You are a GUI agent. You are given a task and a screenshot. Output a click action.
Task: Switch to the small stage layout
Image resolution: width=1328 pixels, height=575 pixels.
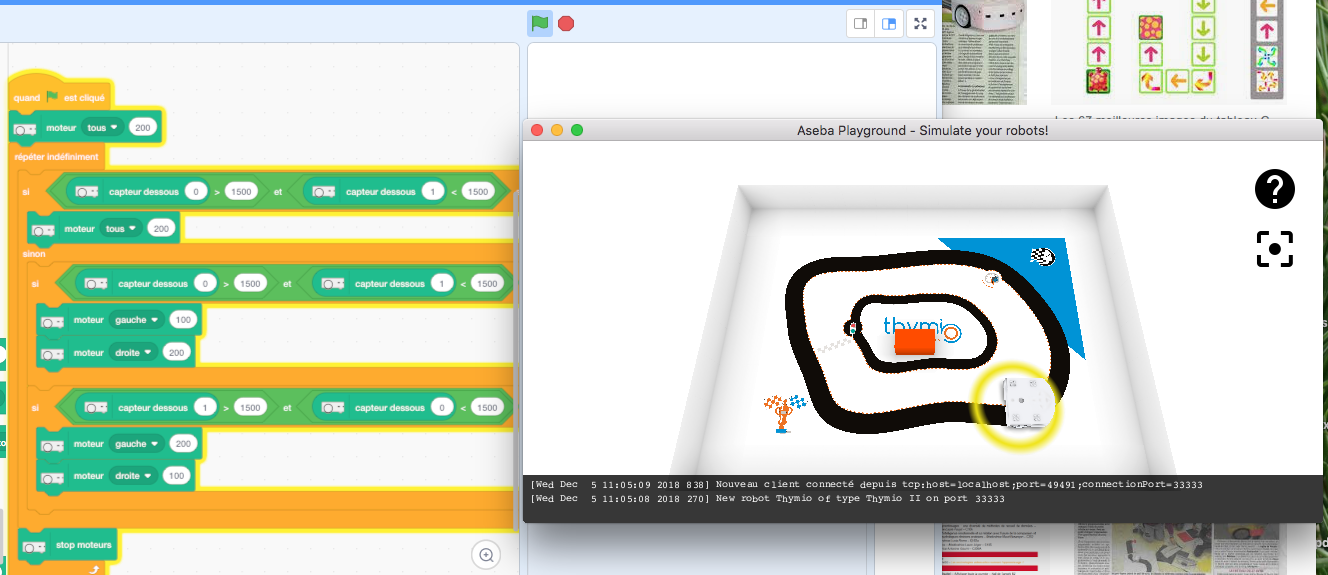[x=860, y=24]
